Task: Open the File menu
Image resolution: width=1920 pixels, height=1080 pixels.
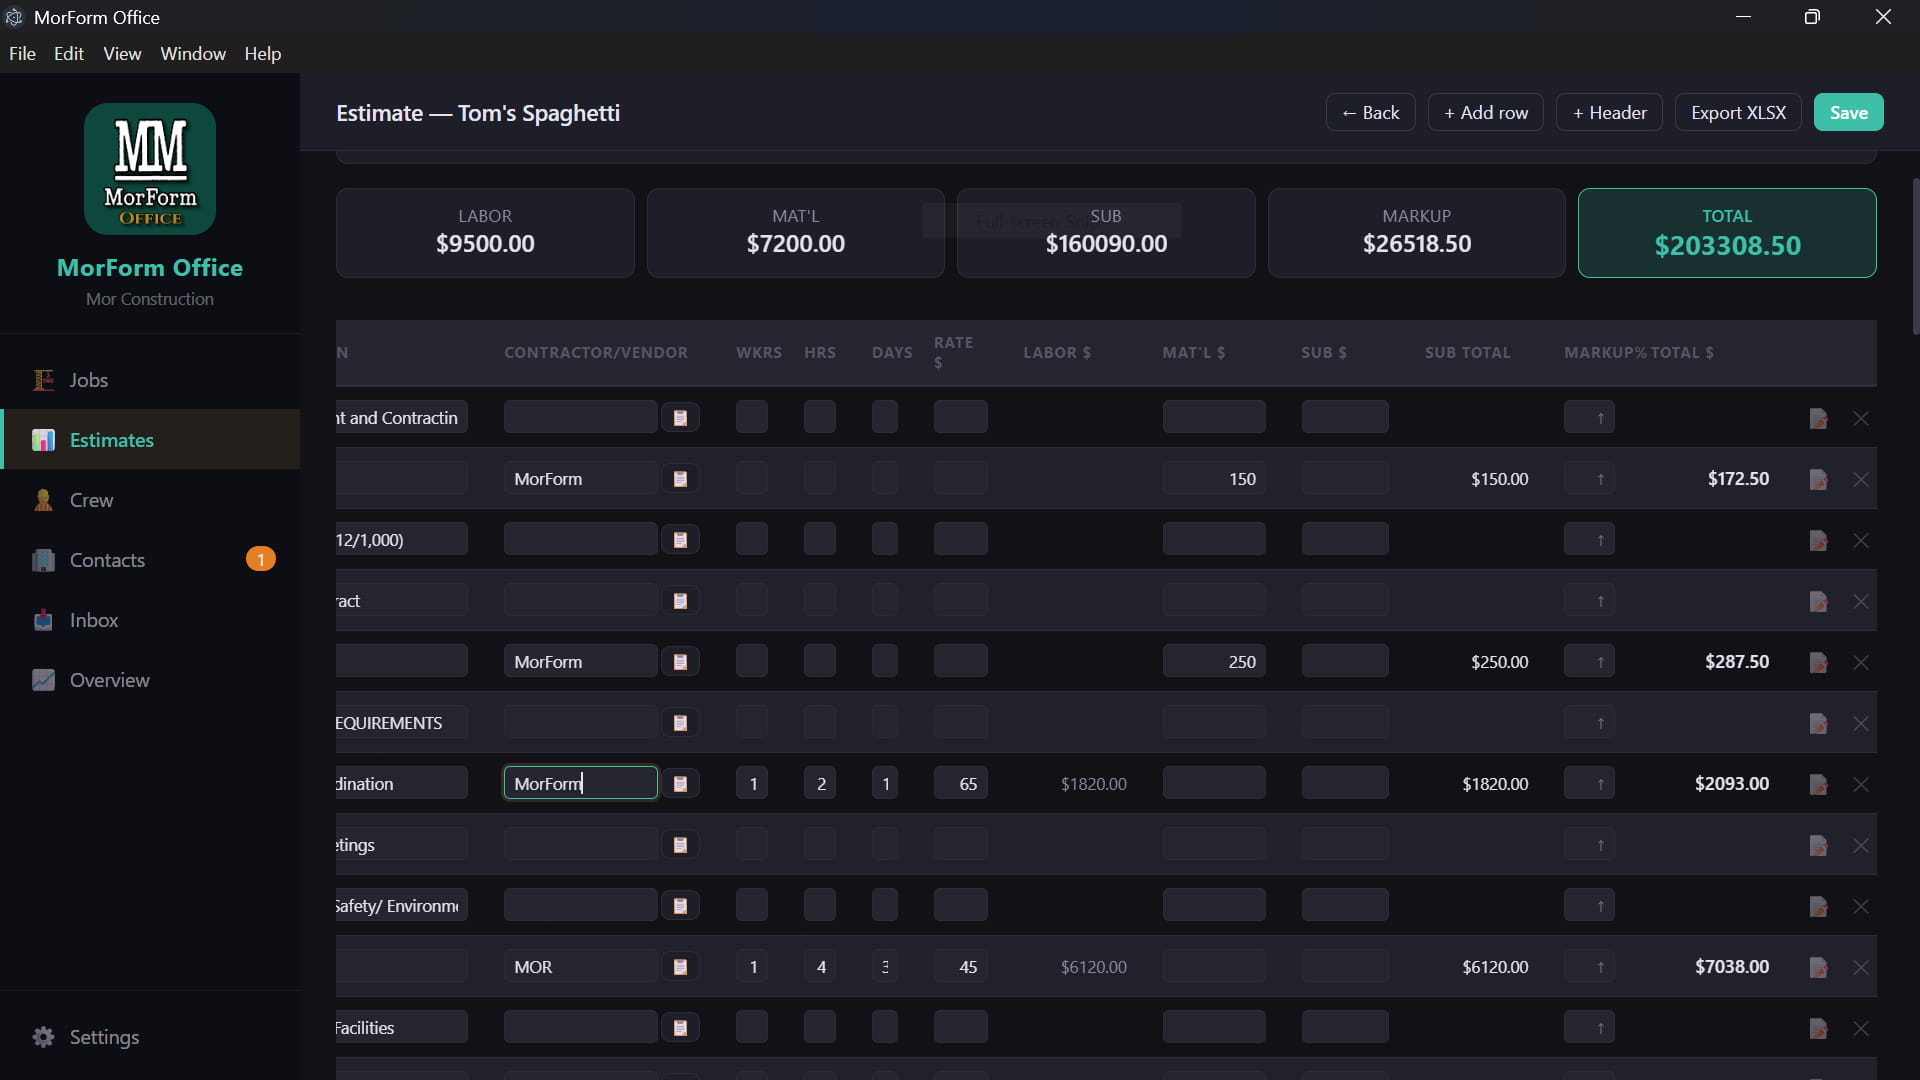Action: 22,54
